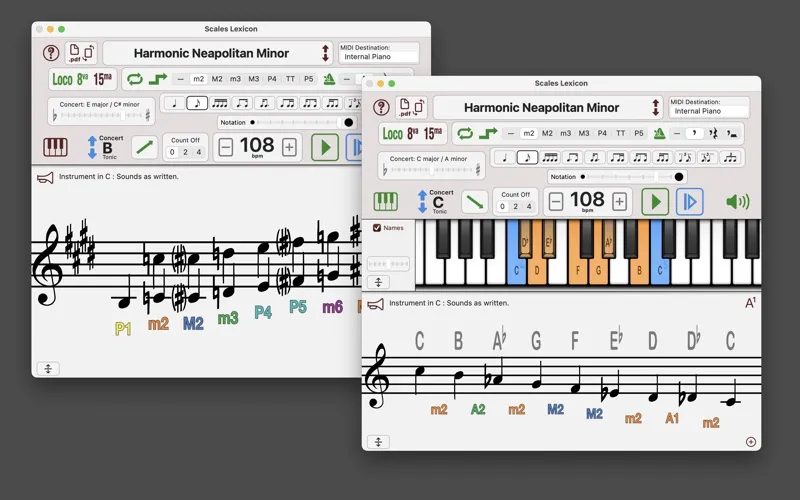The image size is (800, 500).
Task: Select the single breath mark in front window
Action: (x=694, y=133)
